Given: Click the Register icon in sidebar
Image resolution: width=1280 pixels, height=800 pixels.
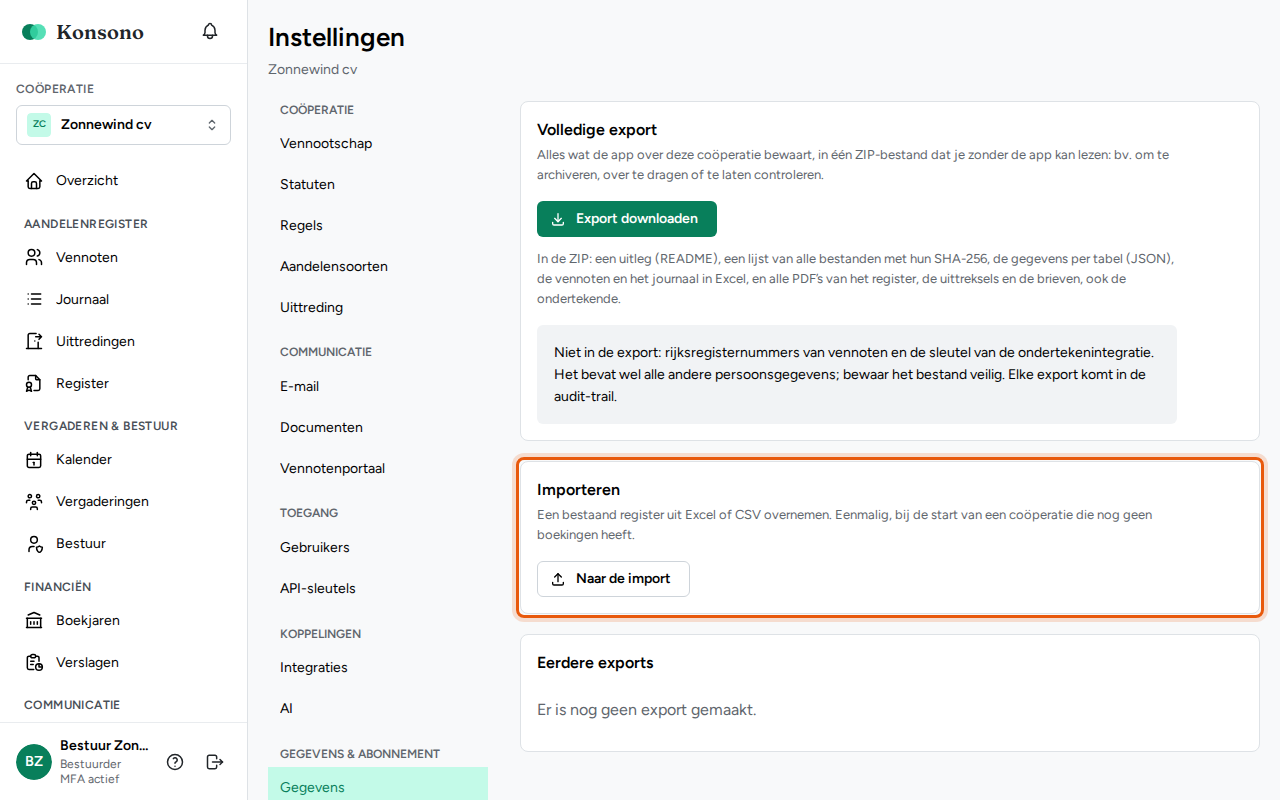Looking at the screenshot, I should click(35, 384).
